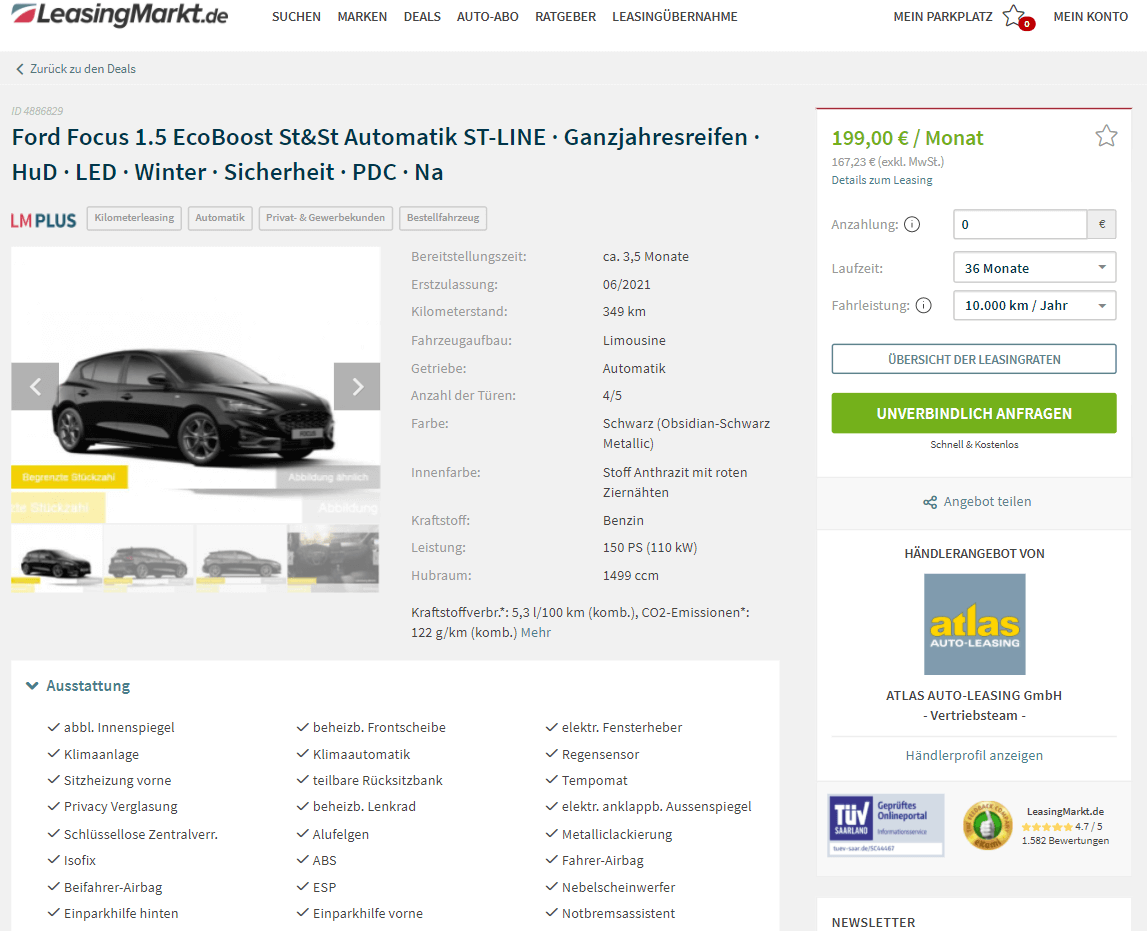
Task: Click the Bestellfahrzeug tag
Action: tap(443, 218)
